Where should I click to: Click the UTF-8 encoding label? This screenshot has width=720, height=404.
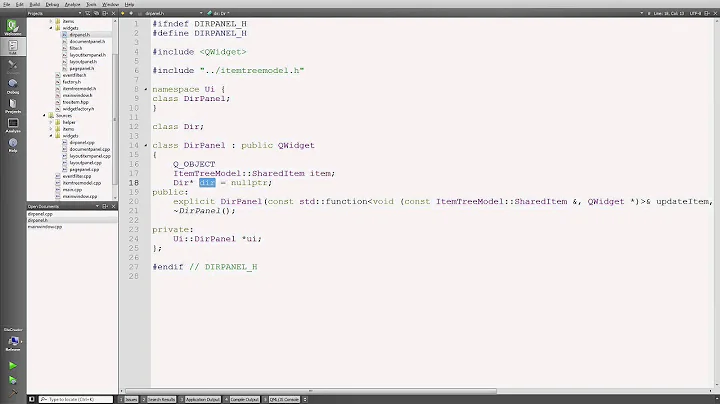point(695,13)
